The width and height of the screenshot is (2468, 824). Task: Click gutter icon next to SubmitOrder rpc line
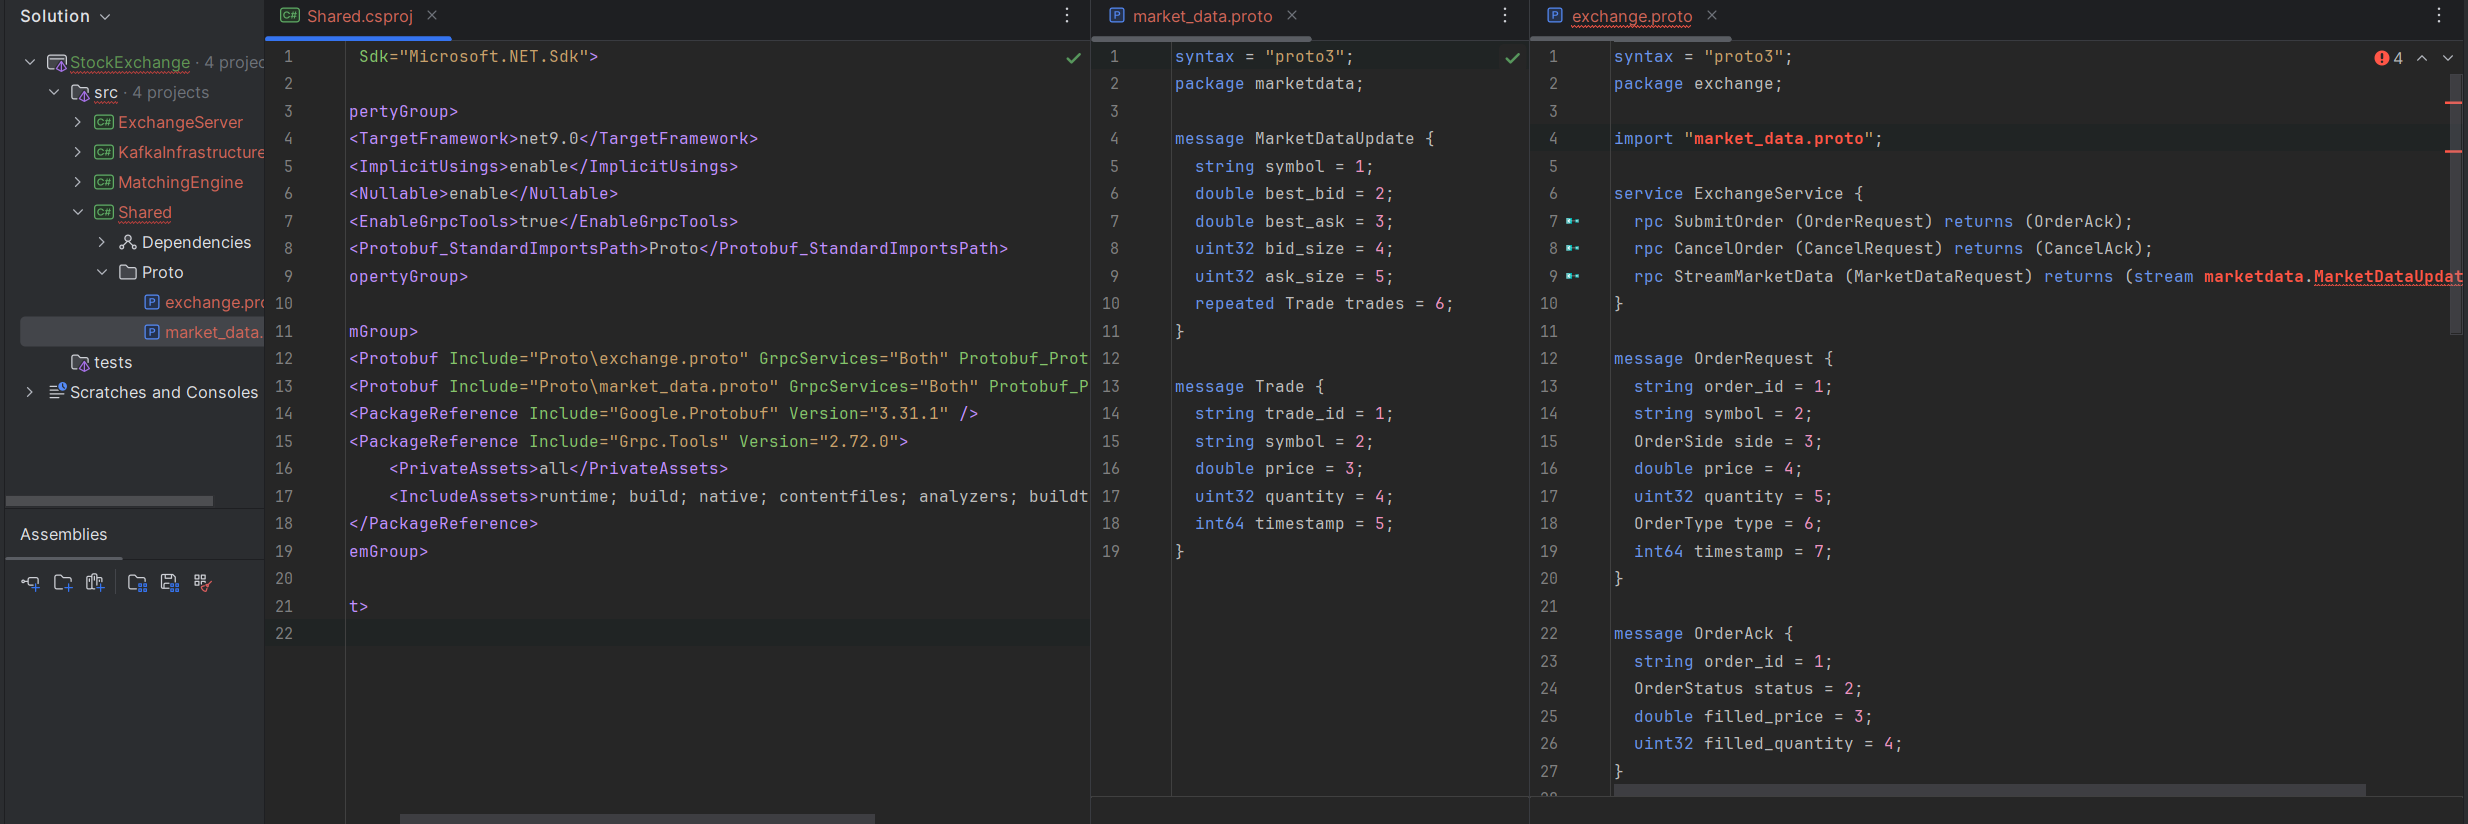1573,221
